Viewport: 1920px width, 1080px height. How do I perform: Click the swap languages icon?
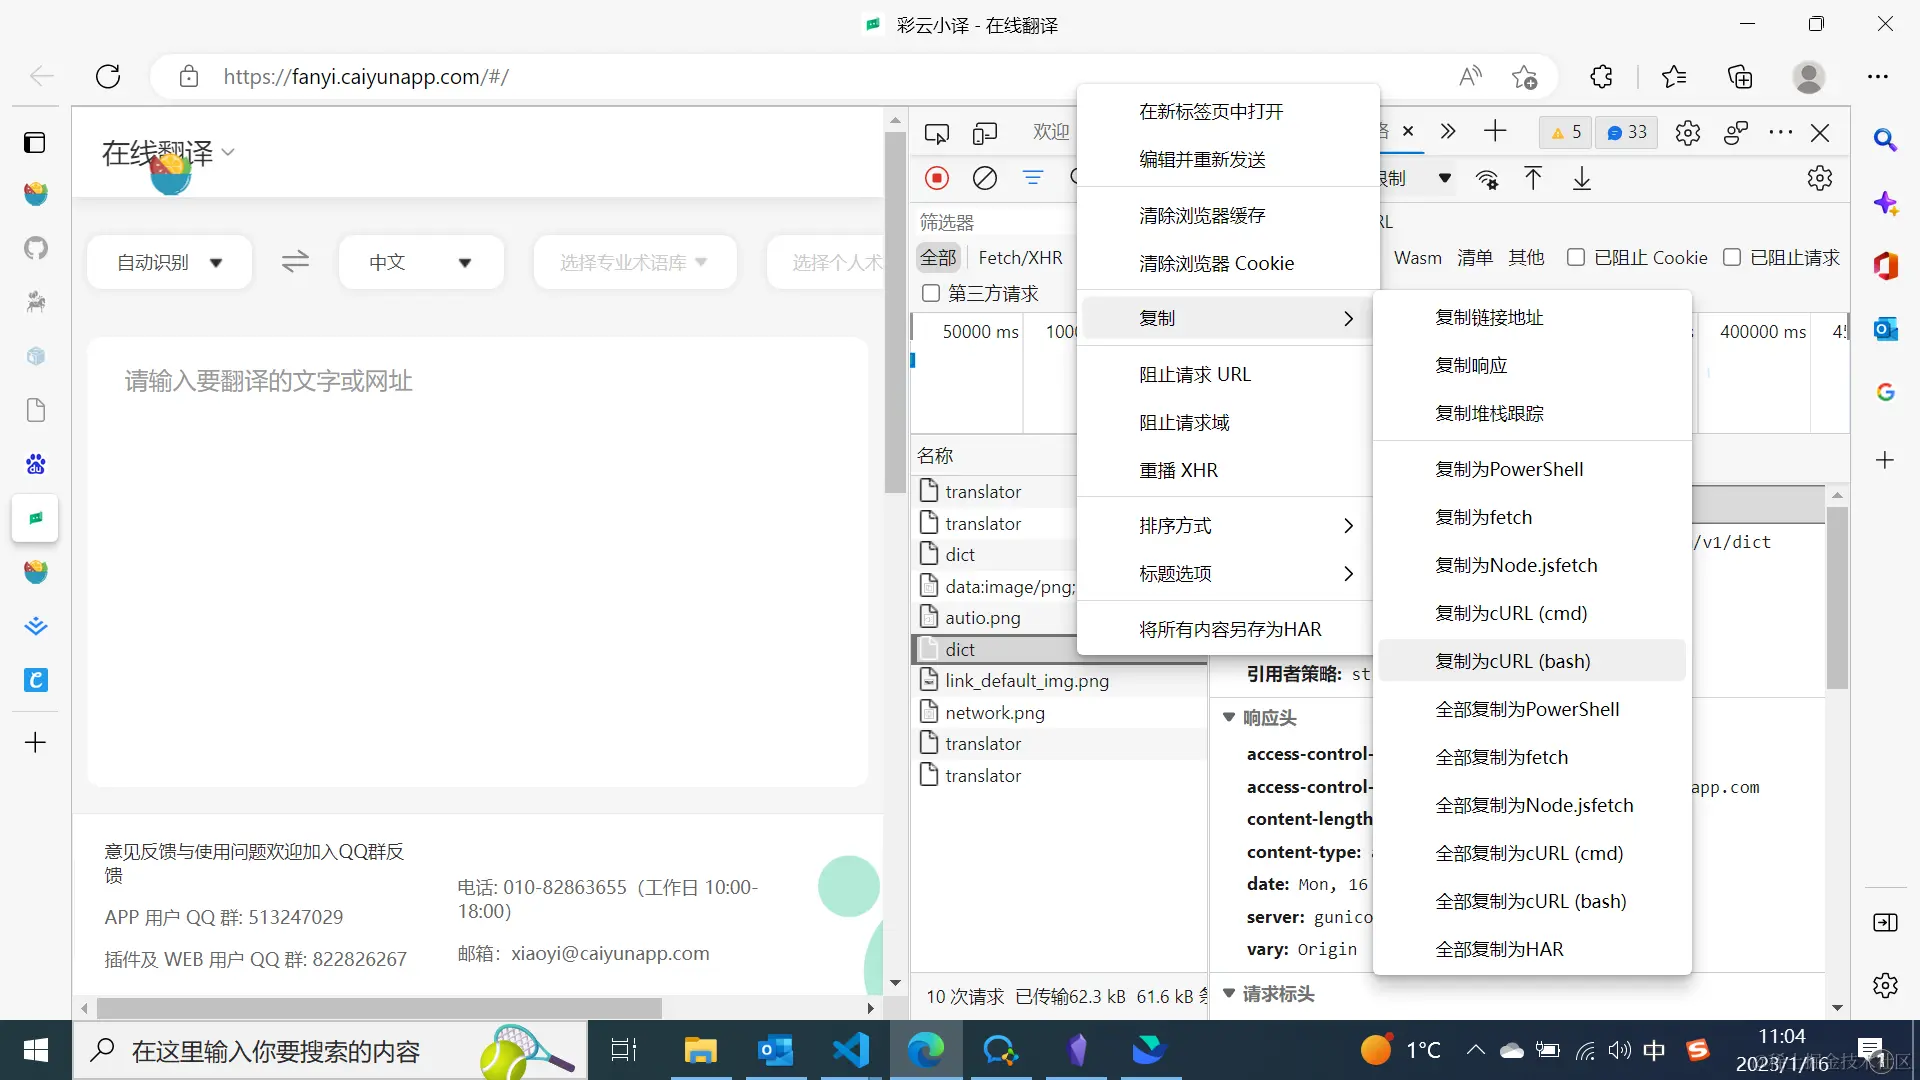295,262
